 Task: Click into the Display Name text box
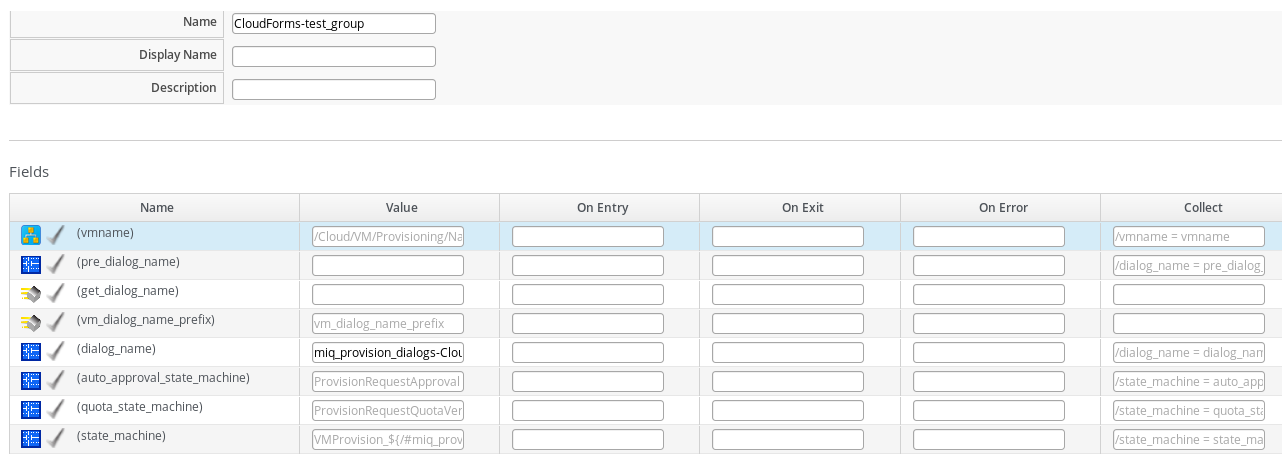[333, 56]
